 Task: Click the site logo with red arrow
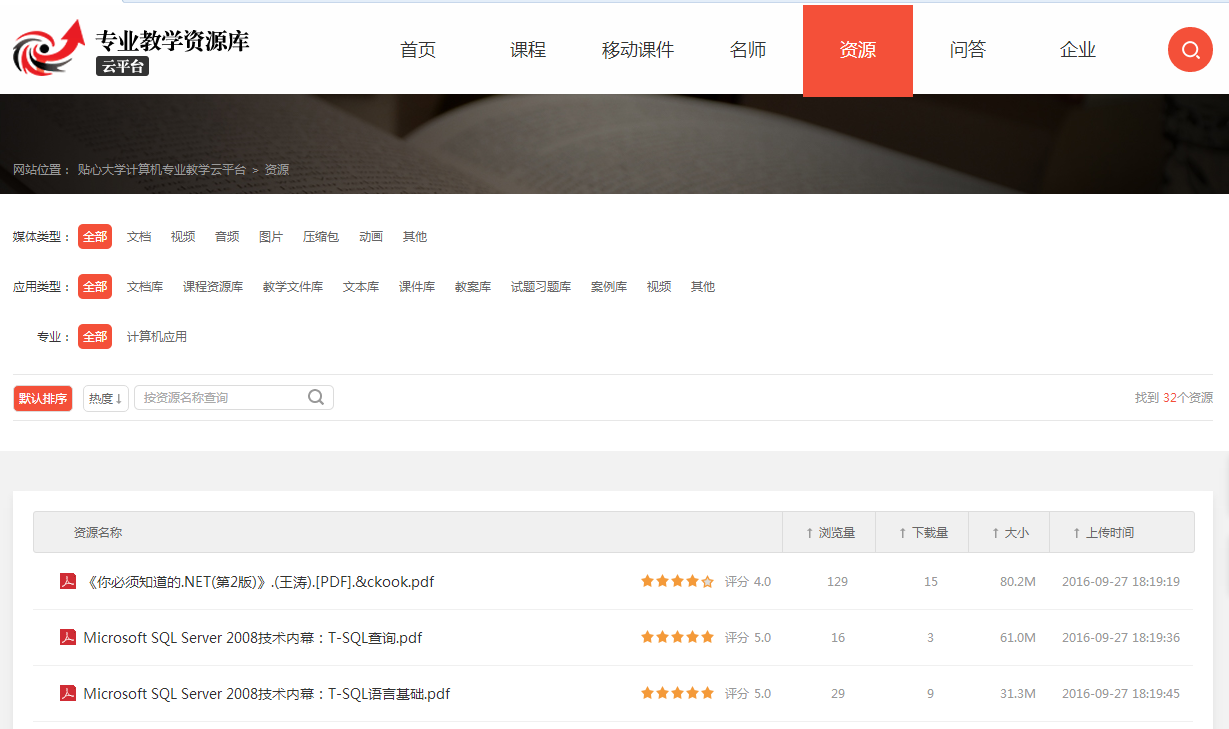coord(48,48)
